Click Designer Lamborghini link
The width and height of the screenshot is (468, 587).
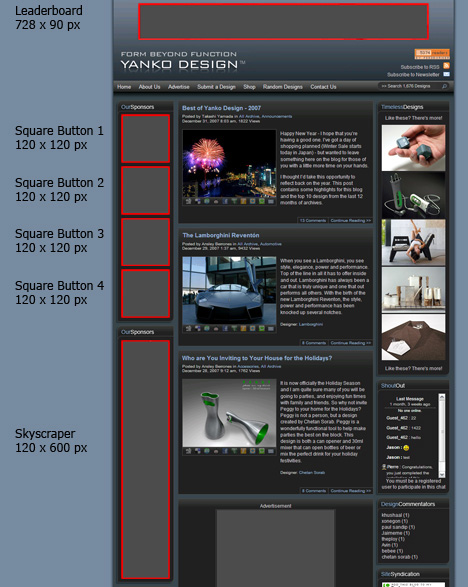tap(311, 324)
